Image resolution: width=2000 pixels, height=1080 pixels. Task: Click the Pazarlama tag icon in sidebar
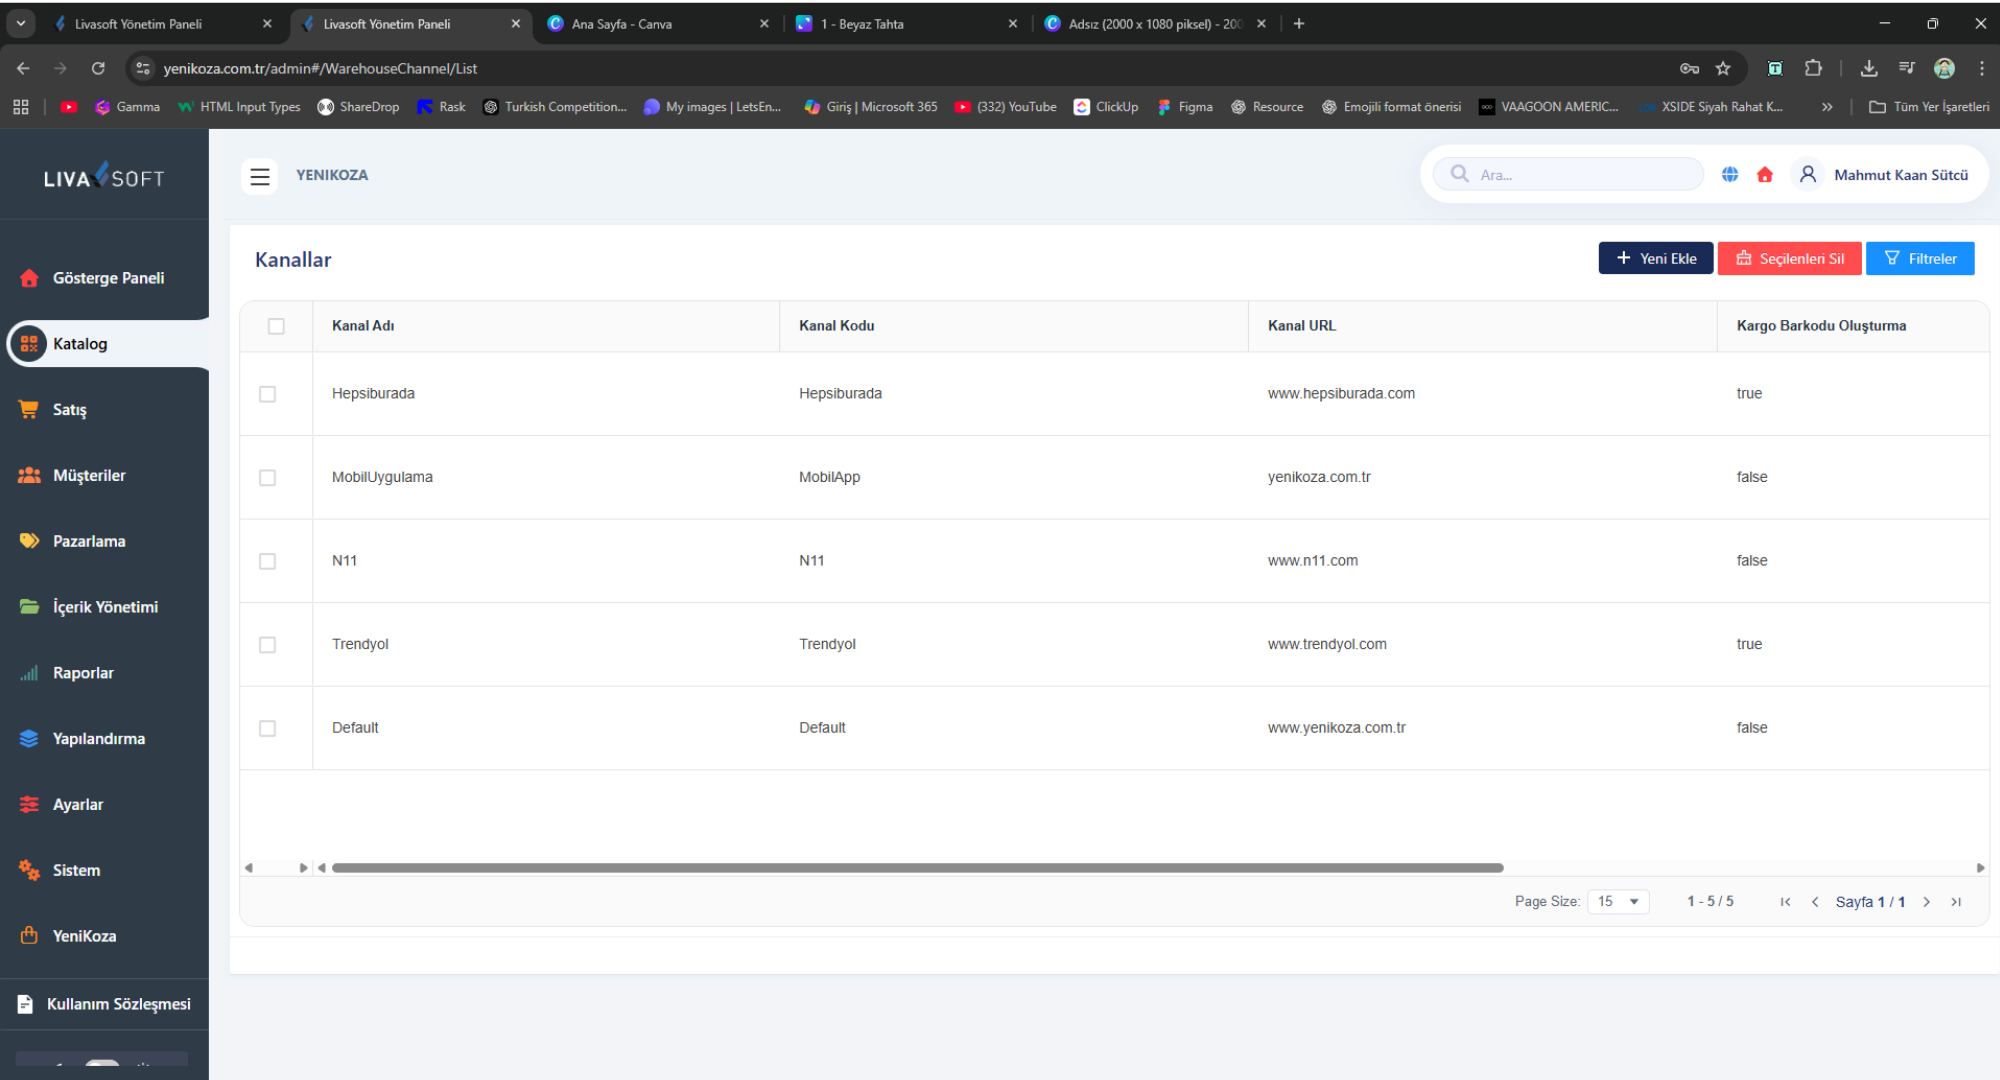pos(29,541)
